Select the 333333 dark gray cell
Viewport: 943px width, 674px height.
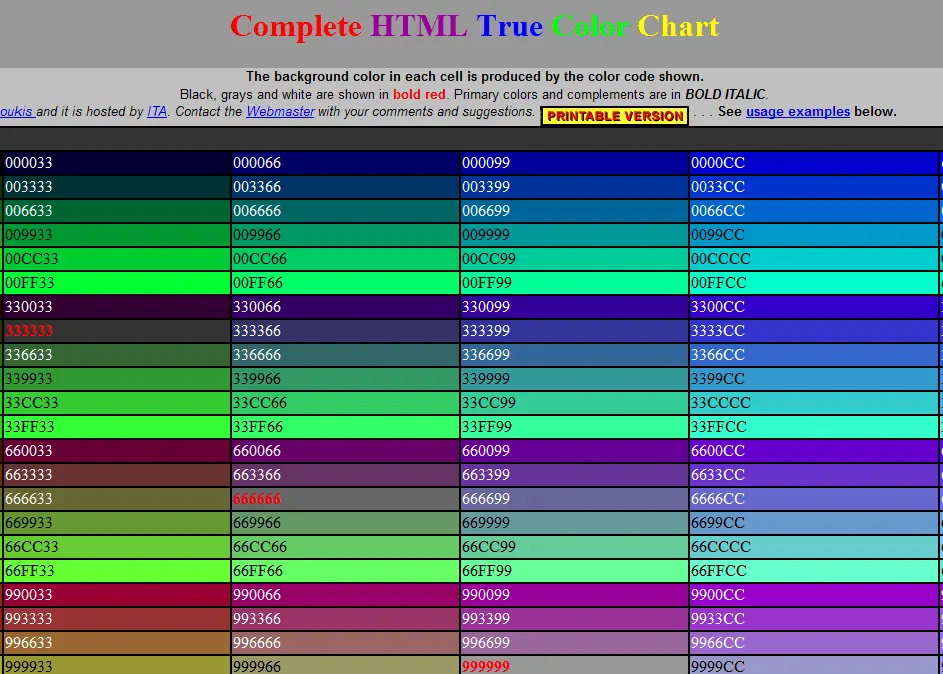pyautogui.click(x=116, y=331)
